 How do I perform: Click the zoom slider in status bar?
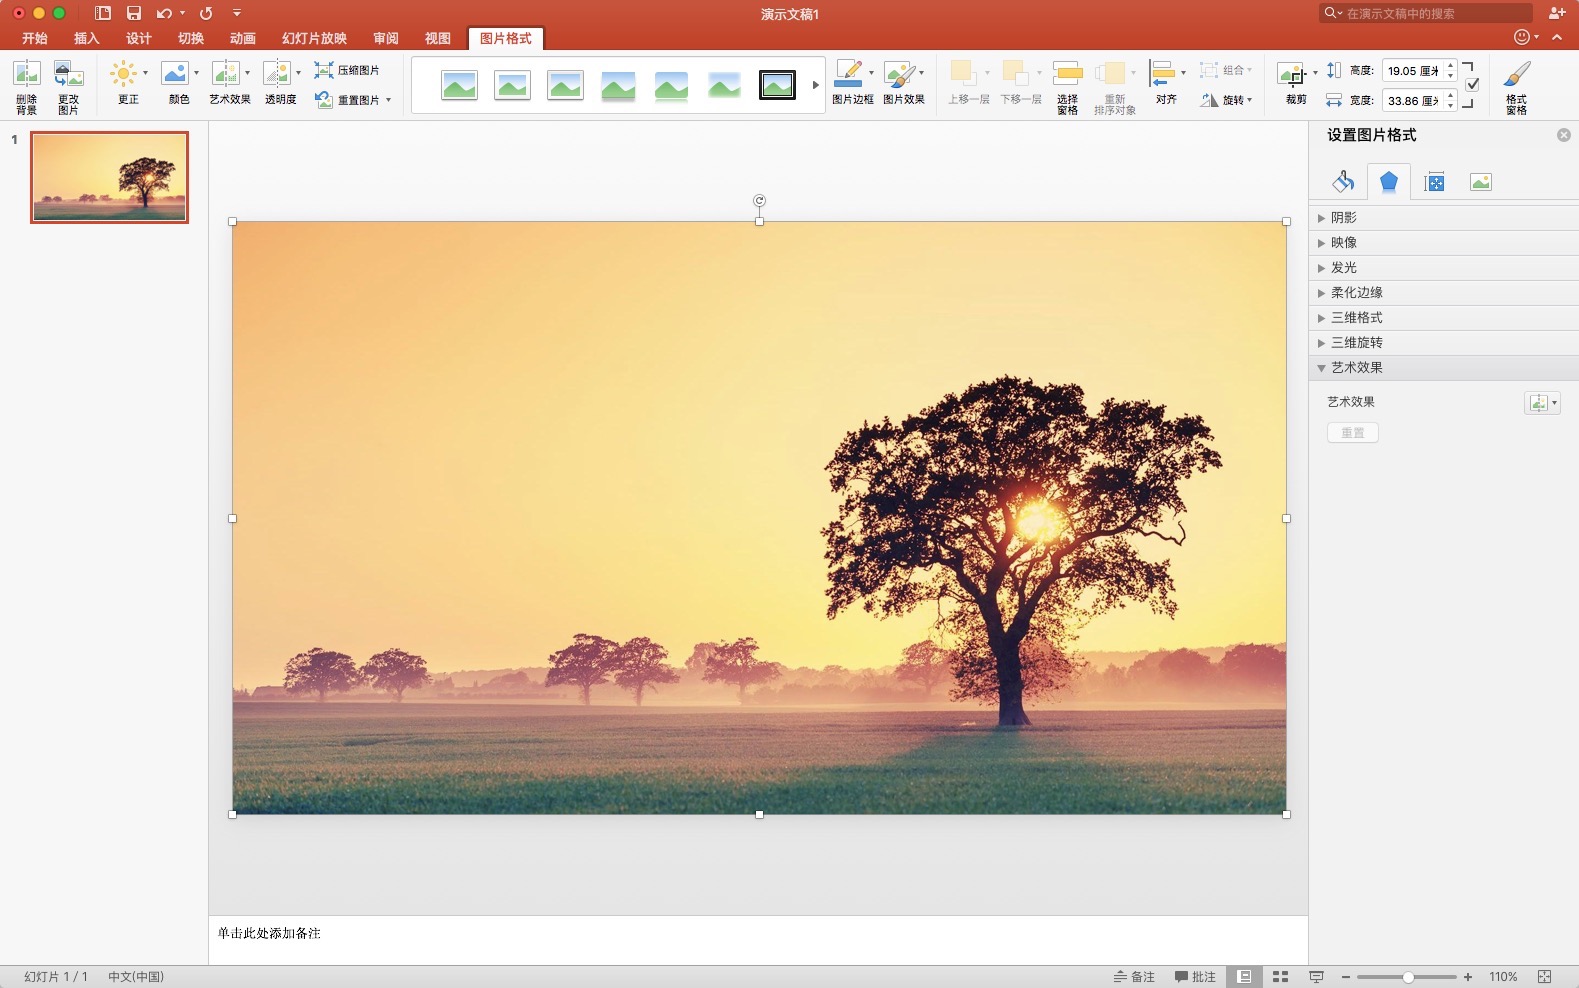1407,977
